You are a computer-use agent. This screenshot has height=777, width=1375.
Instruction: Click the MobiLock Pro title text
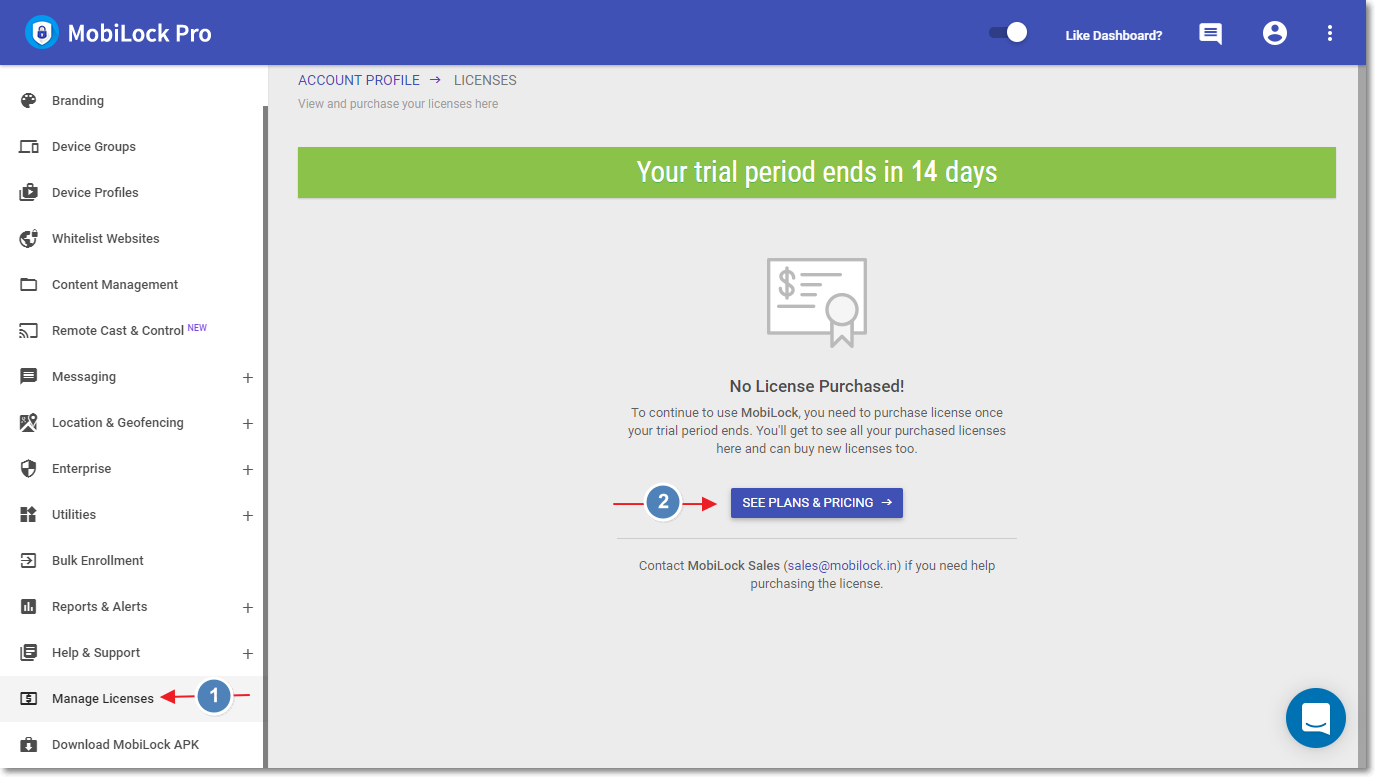[x=140, y=33]
